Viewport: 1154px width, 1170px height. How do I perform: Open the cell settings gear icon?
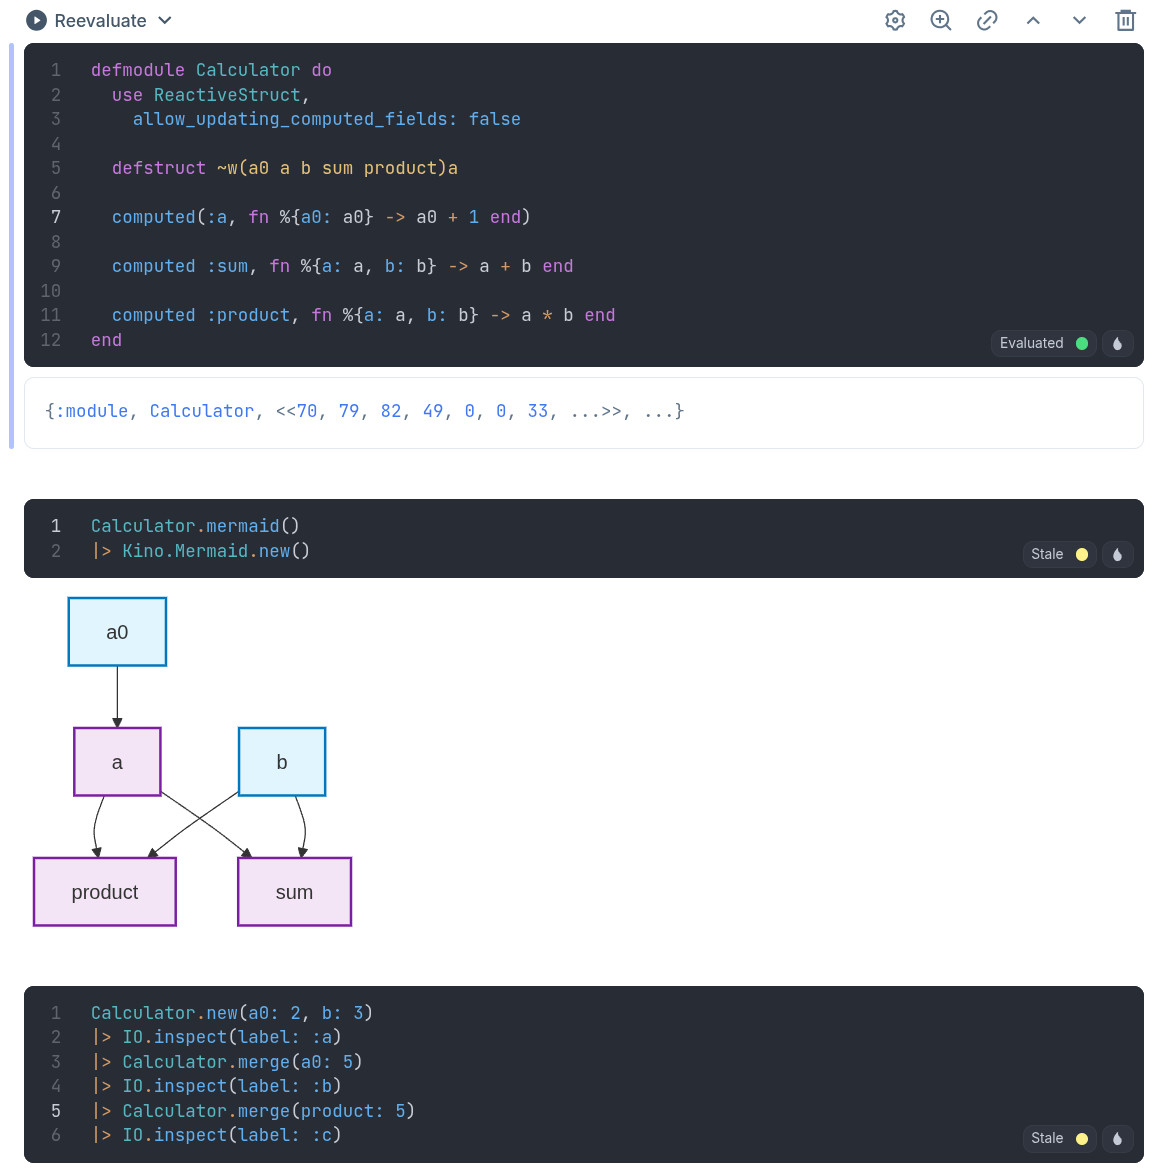pyautogui.click(x=895, y=21)
